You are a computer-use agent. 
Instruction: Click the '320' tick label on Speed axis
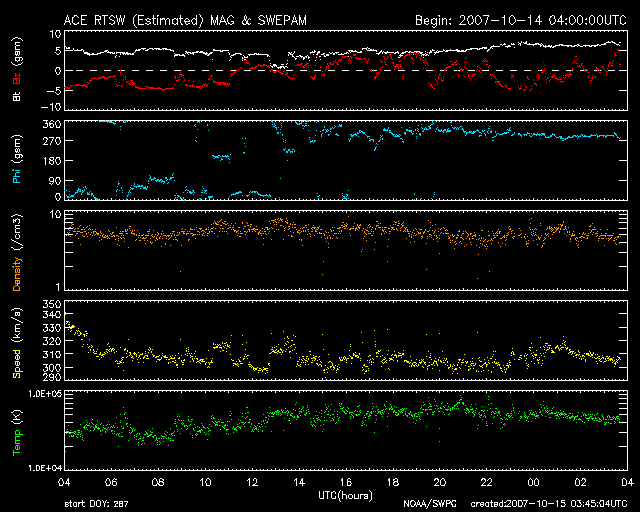tap(52, 341)
